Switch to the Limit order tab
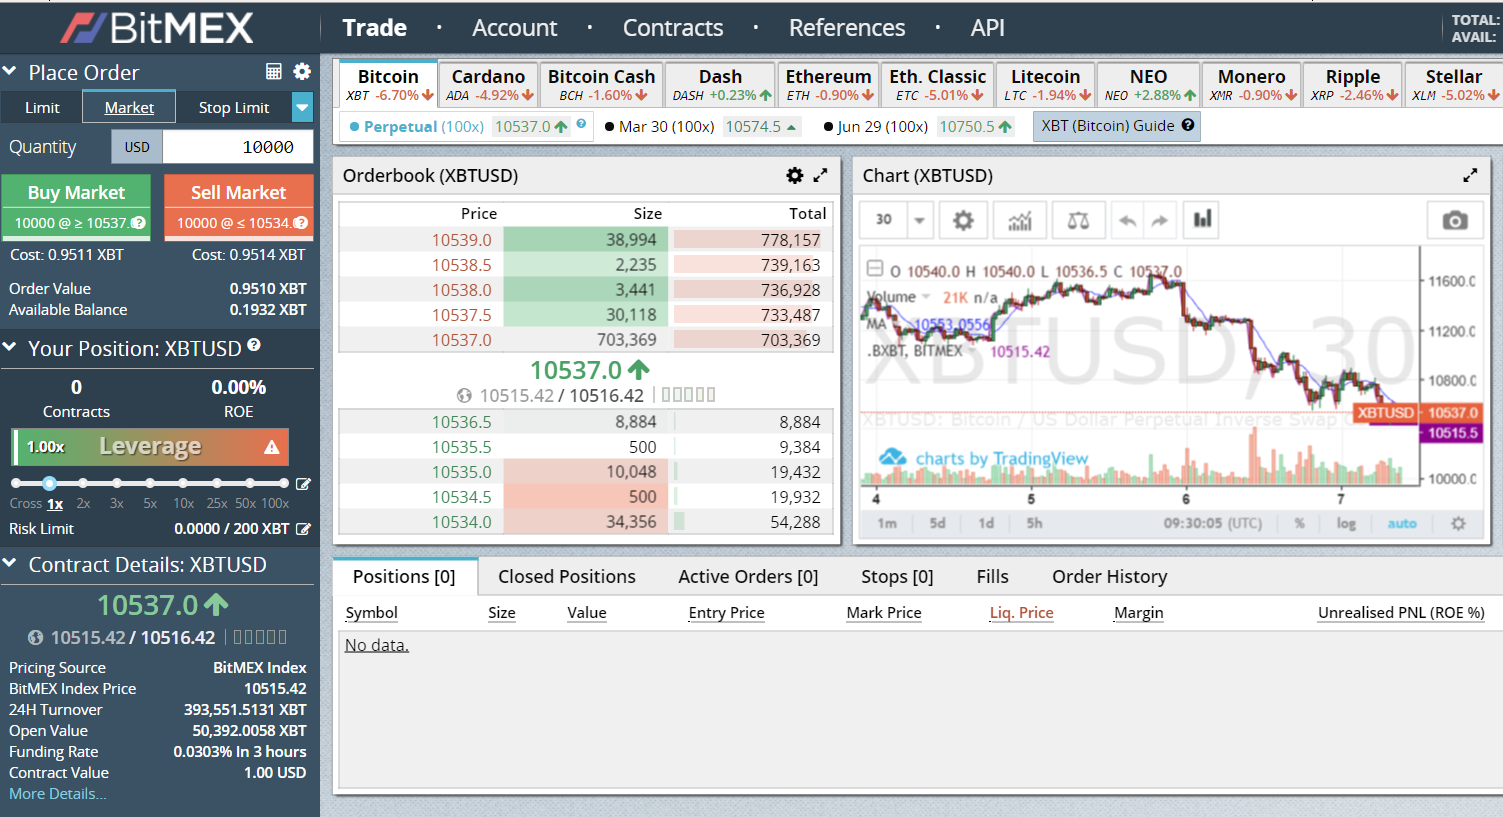 click(x=42, y=107)
